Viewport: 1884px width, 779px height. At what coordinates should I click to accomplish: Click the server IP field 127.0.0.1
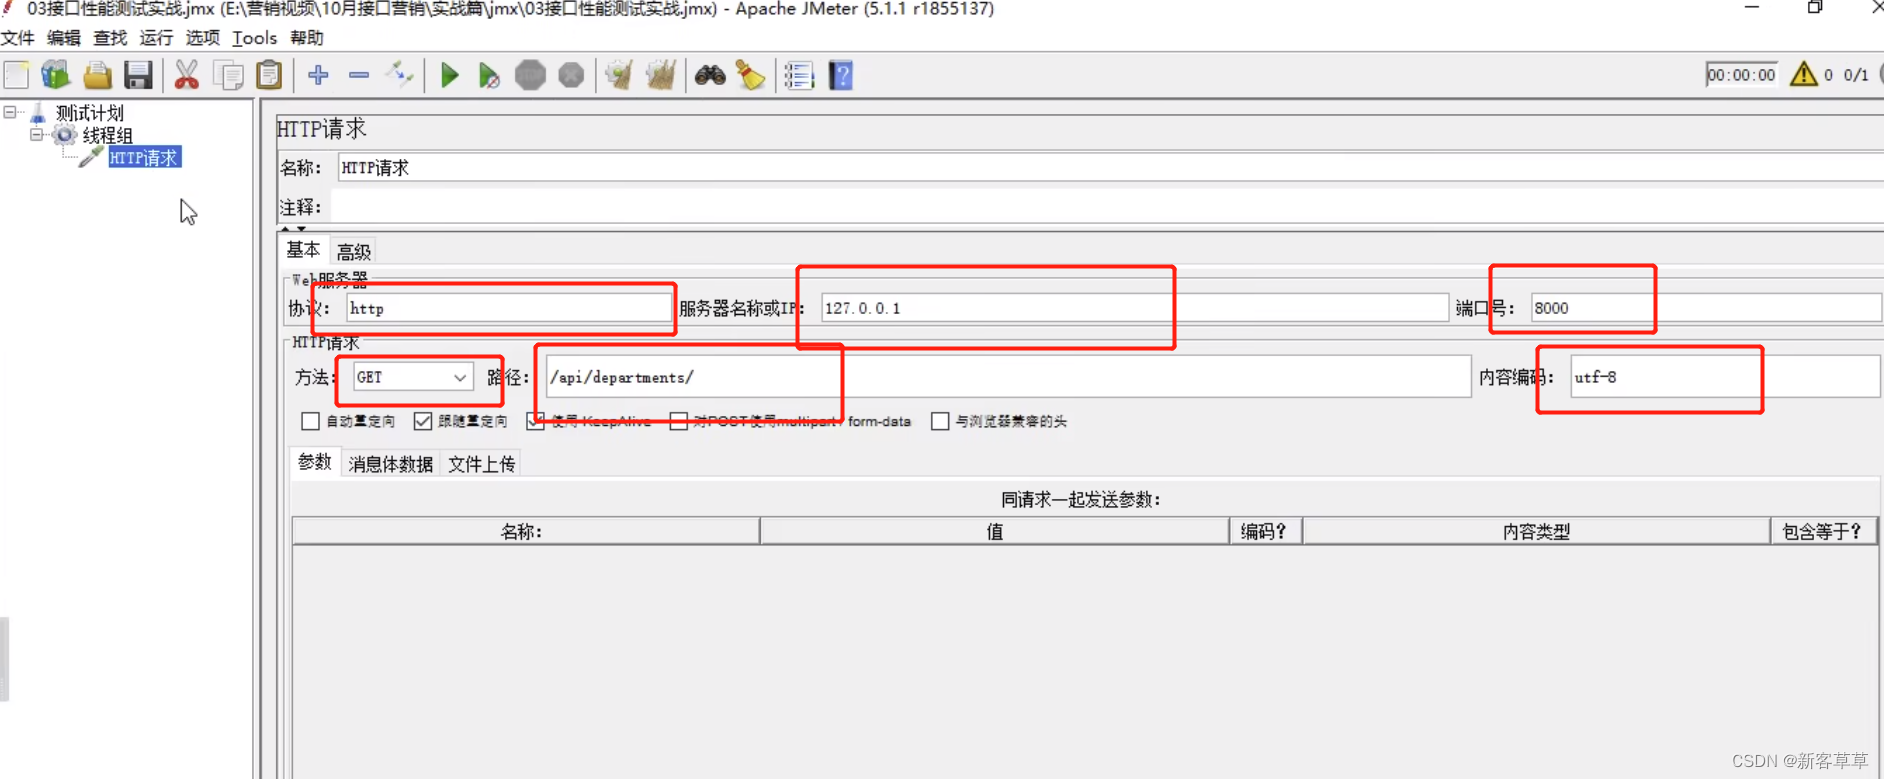coord(1134,308)
